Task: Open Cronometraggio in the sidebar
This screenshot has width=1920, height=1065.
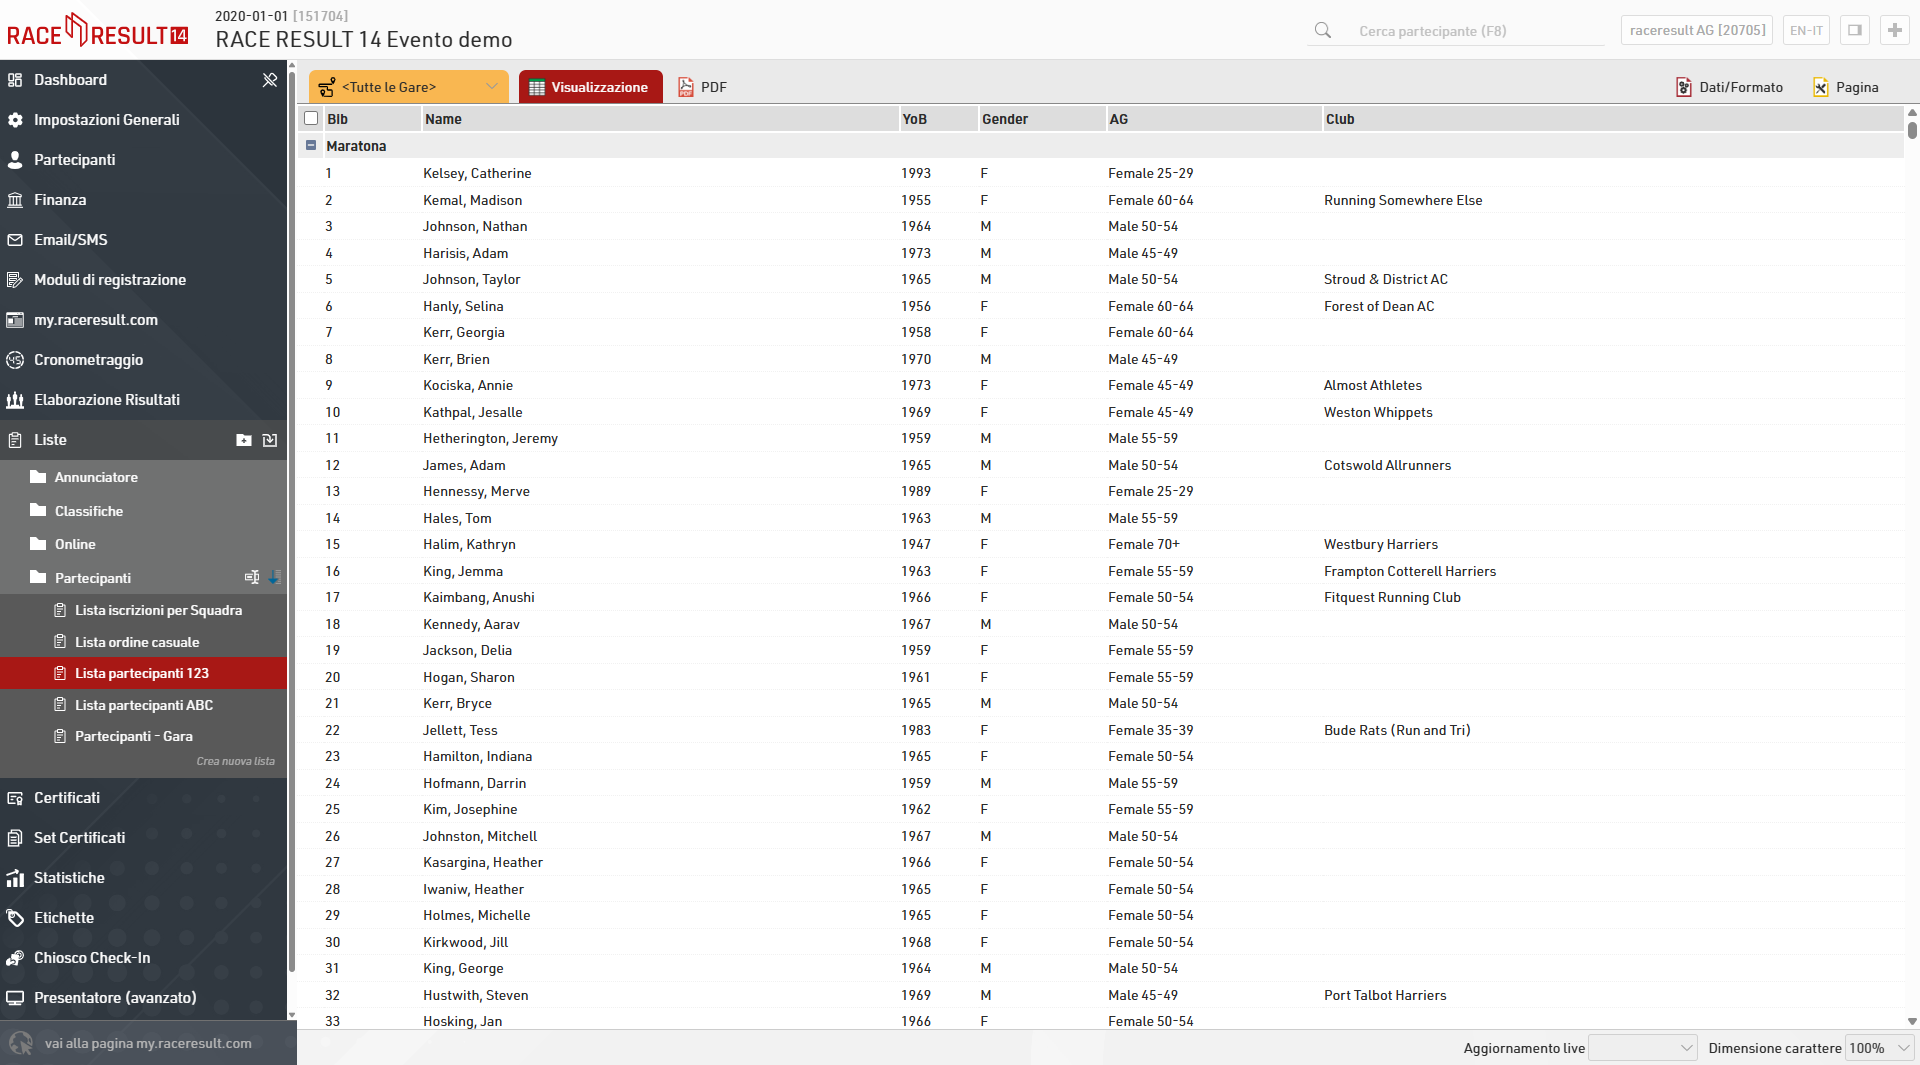Action: coord(88,360)
